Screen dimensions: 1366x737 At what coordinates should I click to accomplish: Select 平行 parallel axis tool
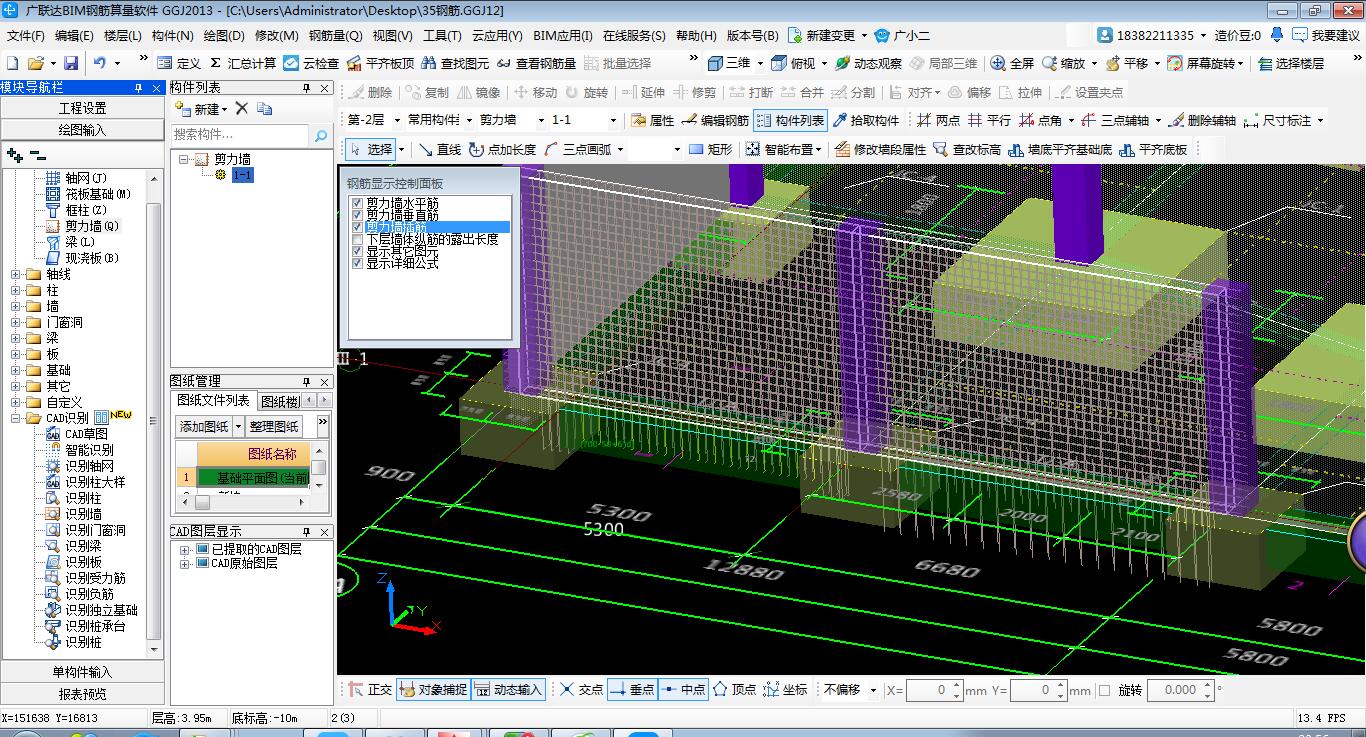pyautogui.click(x=989, y=120)
